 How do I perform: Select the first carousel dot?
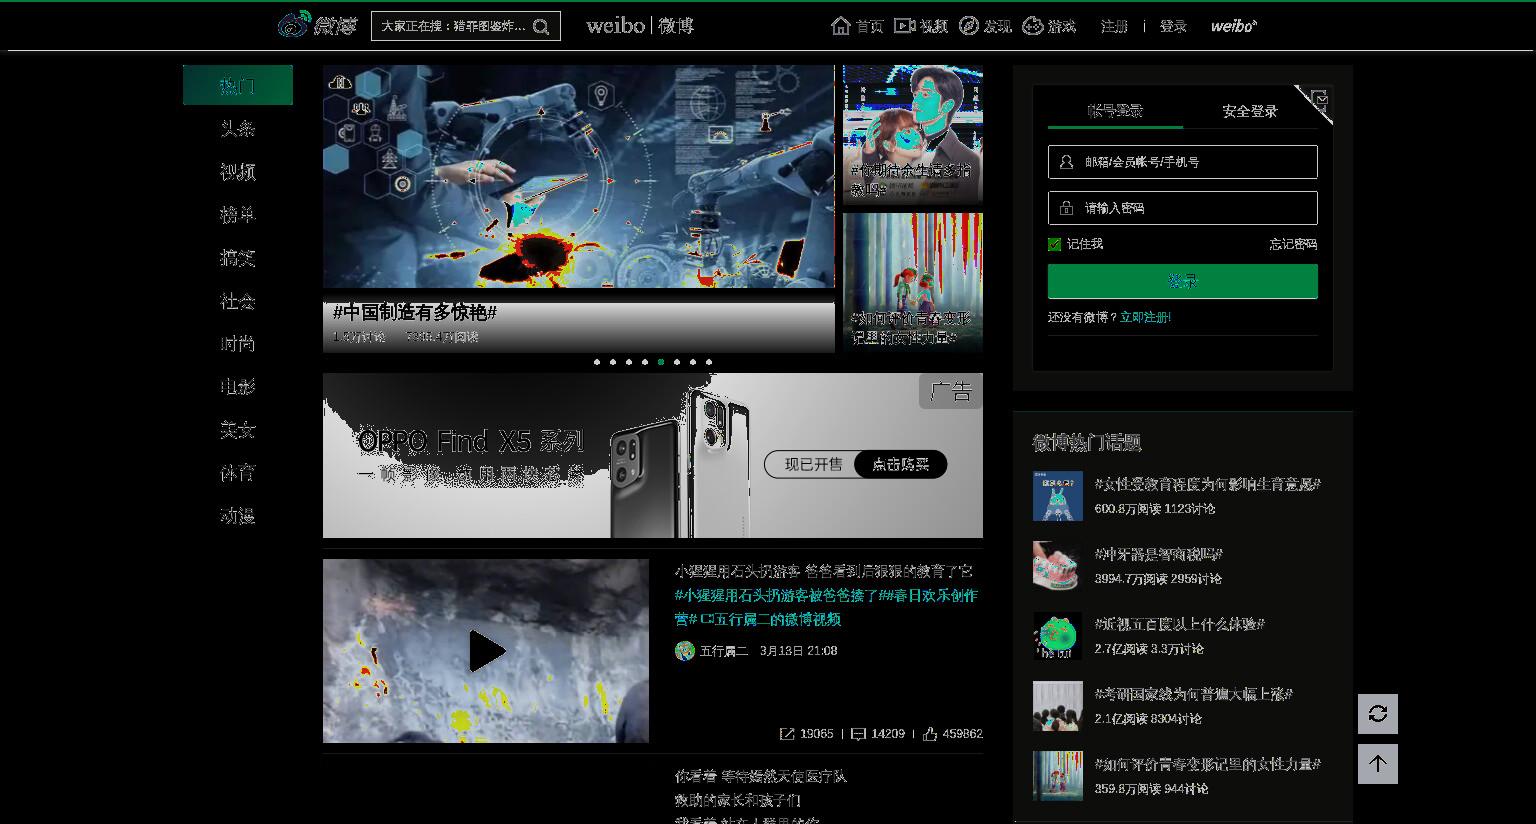click(x=597, y=362)
